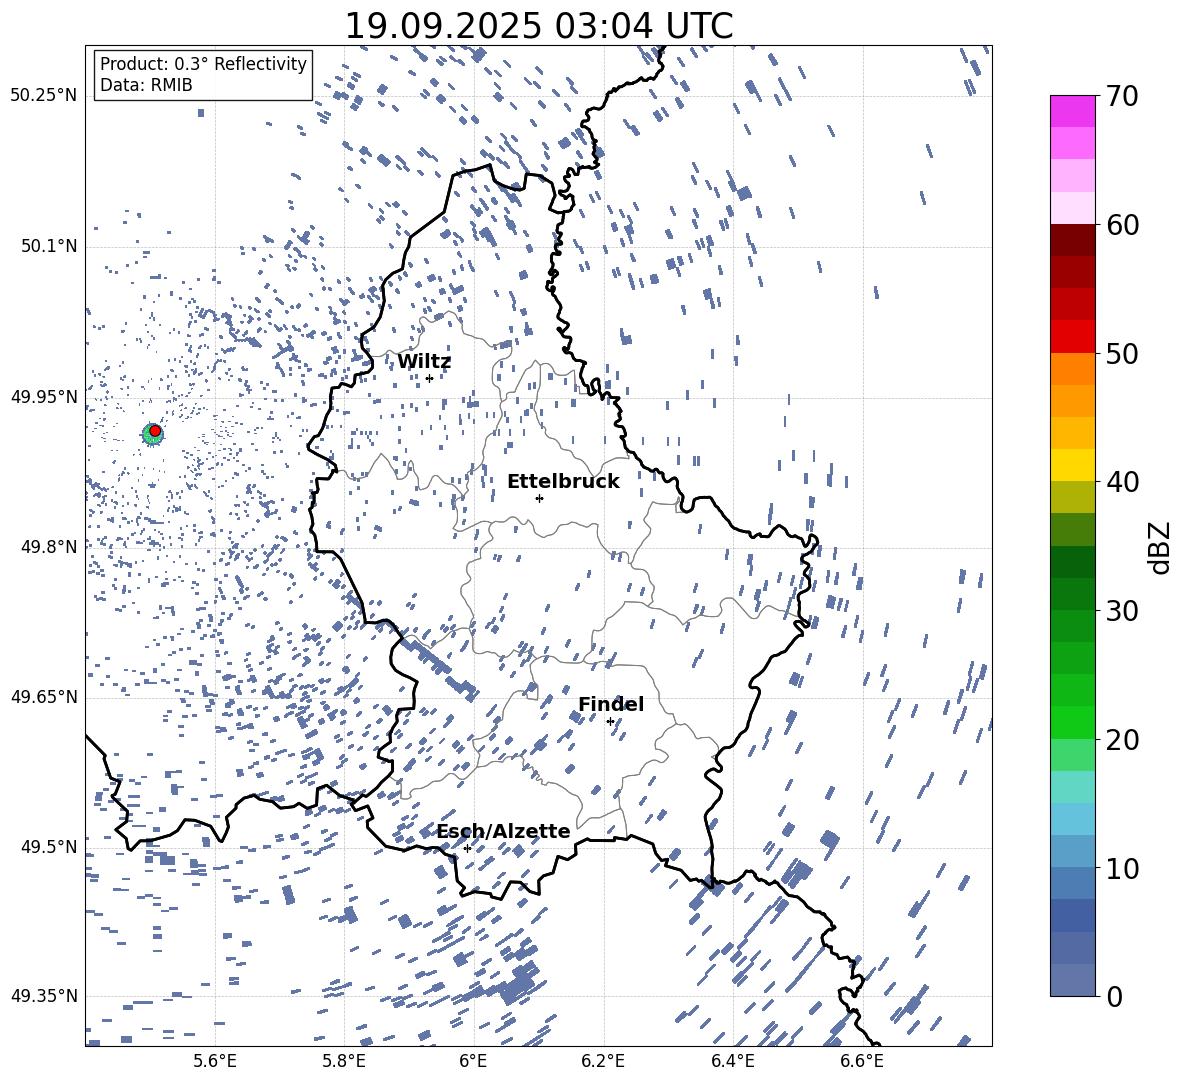Click the 5.6°E longitude label
This screenshot has width=1184, height=1081.
coord(215,1061)
